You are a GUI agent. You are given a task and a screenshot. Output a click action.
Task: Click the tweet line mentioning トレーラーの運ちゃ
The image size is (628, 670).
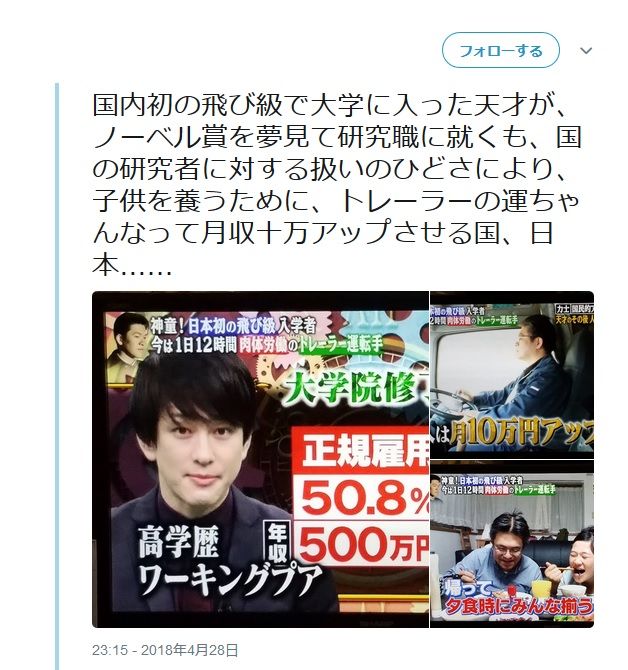tap(335, 201)
